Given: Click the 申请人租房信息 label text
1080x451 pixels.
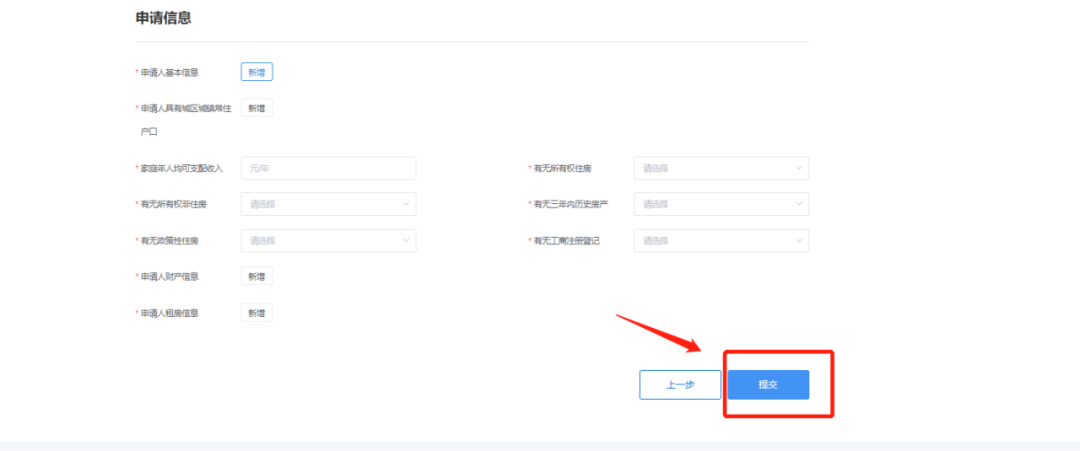Looking at the screenshot, I should point(170,313).
